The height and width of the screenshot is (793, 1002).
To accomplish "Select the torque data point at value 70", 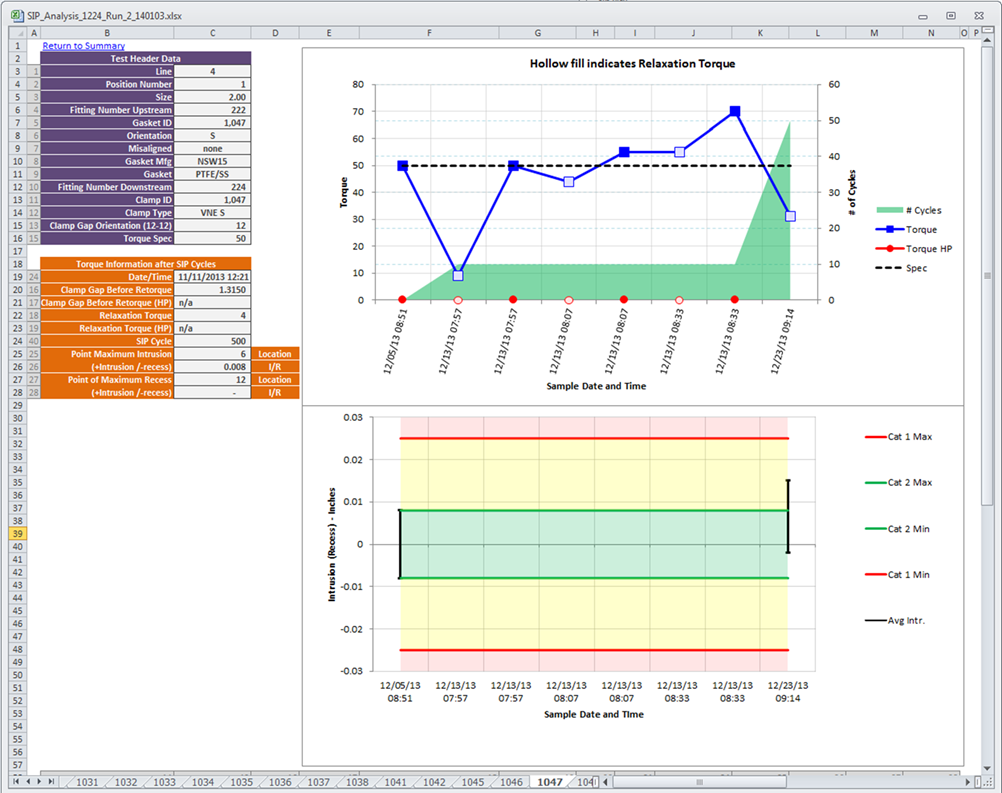I will [x=735, y=112].
